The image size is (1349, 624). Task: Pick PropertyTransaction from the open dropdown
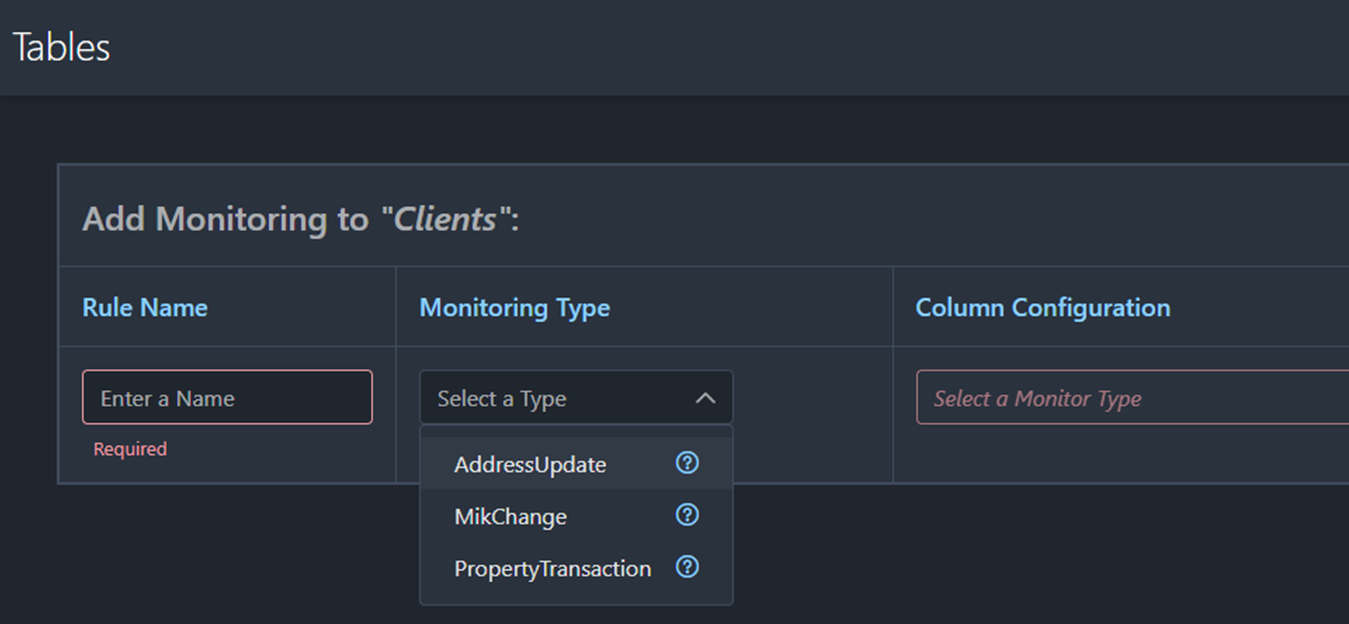[553, 568]
